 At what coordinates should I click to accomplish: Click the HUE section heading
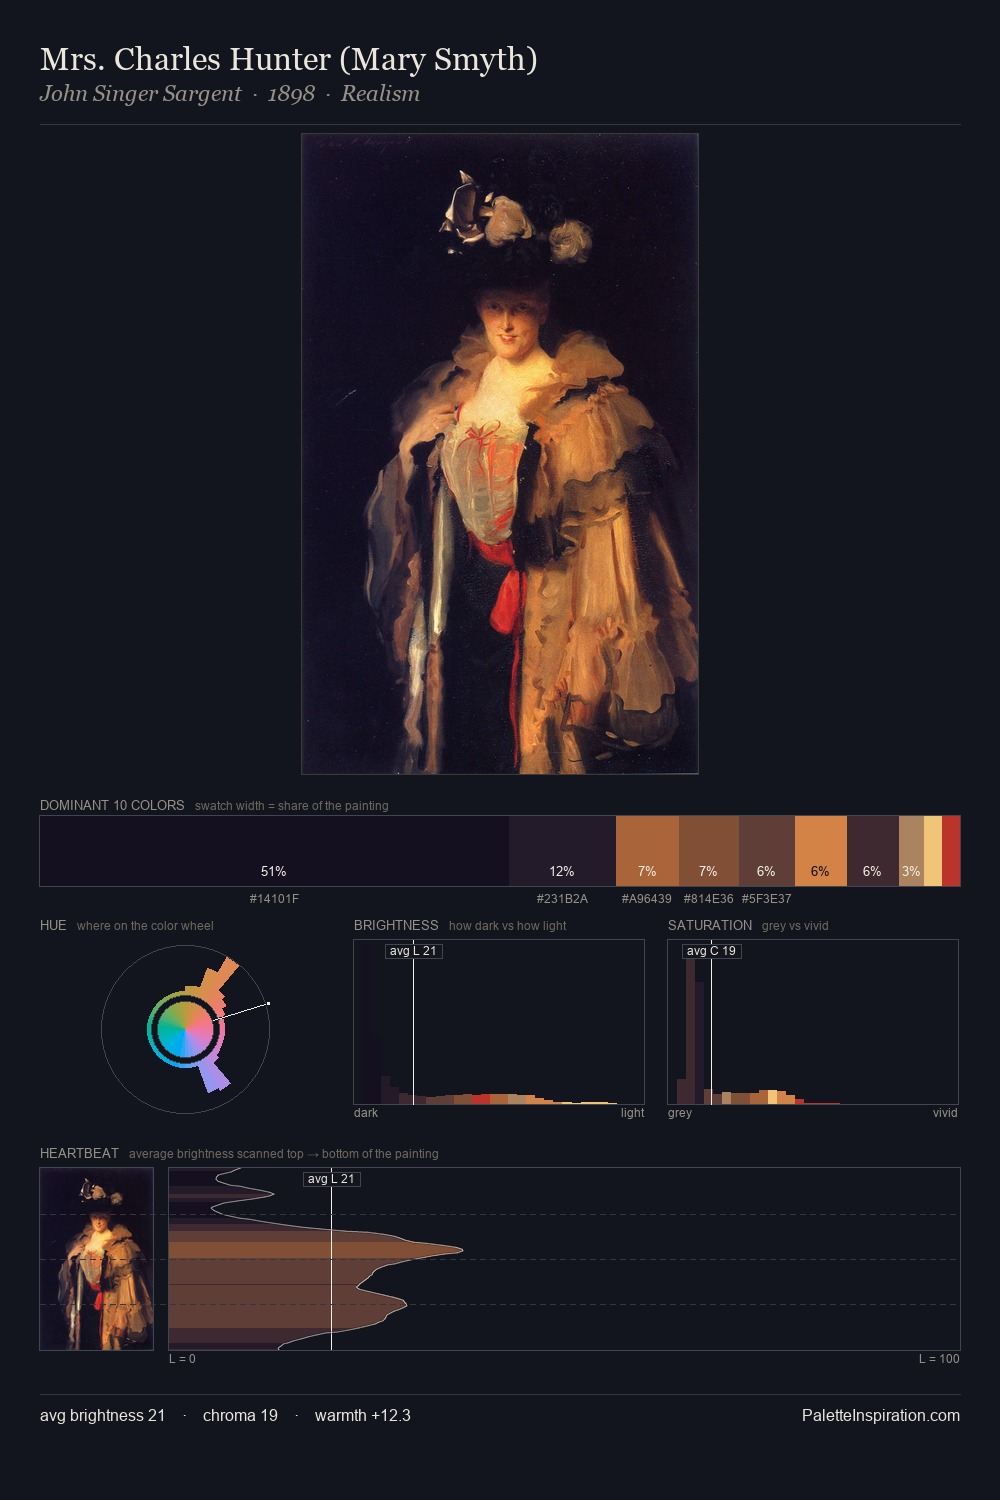pos(53,925)
